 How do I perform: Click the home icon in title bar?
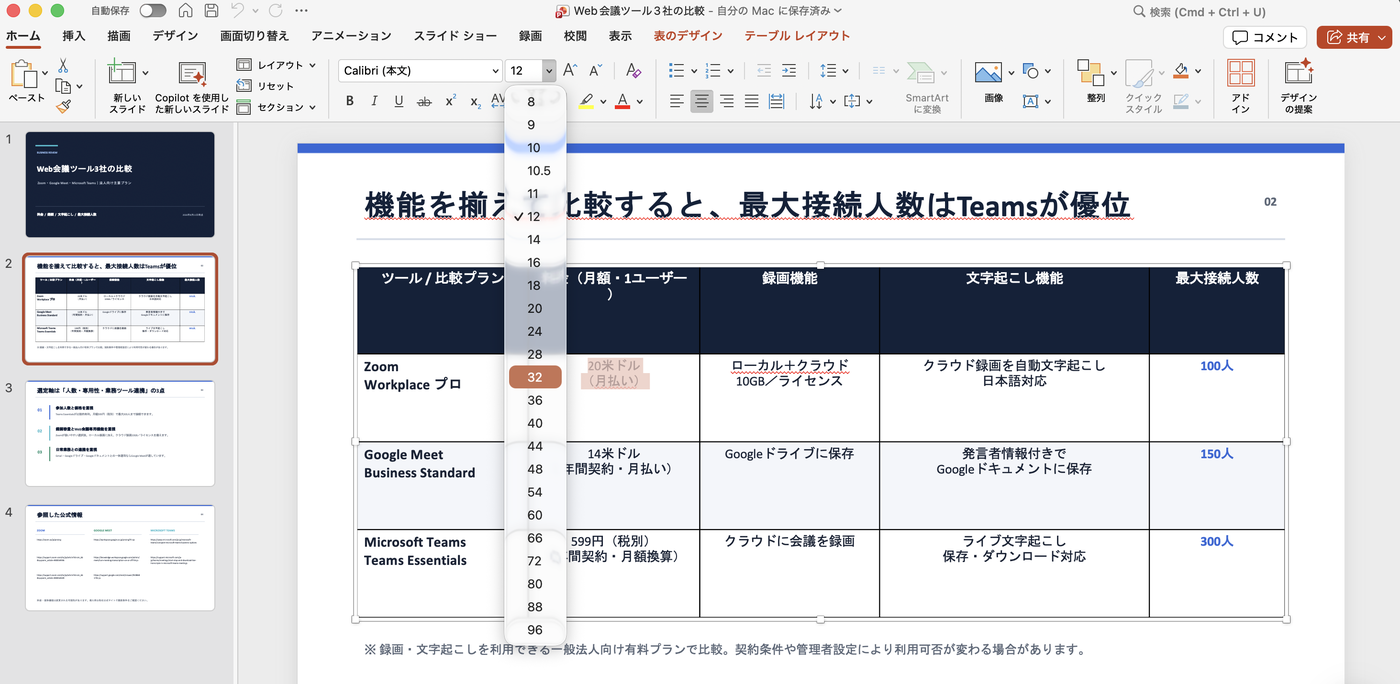click(x=185, y=11)
